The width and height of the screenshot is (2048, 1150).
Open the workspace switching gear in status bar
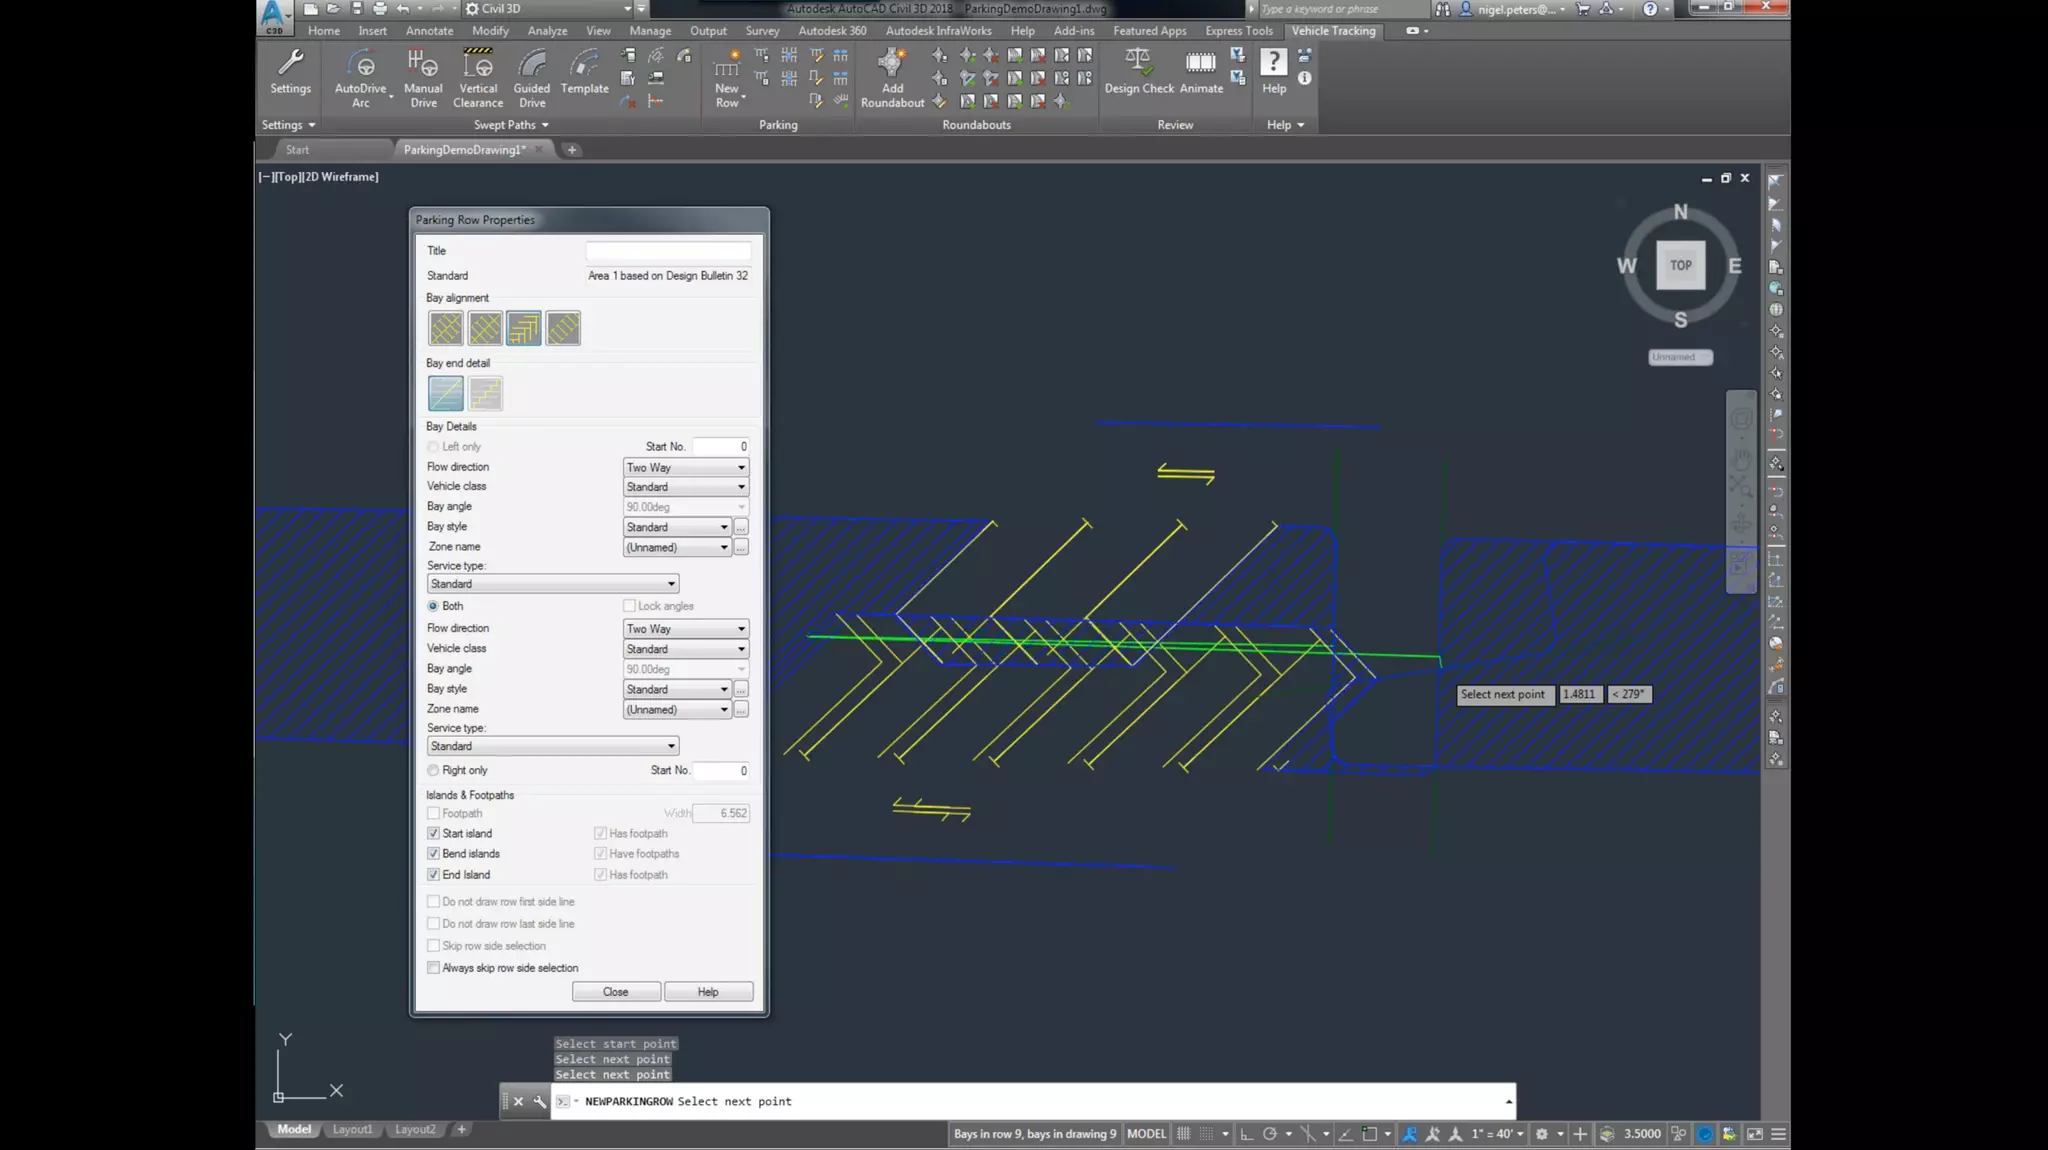tap(1542, 1133)
